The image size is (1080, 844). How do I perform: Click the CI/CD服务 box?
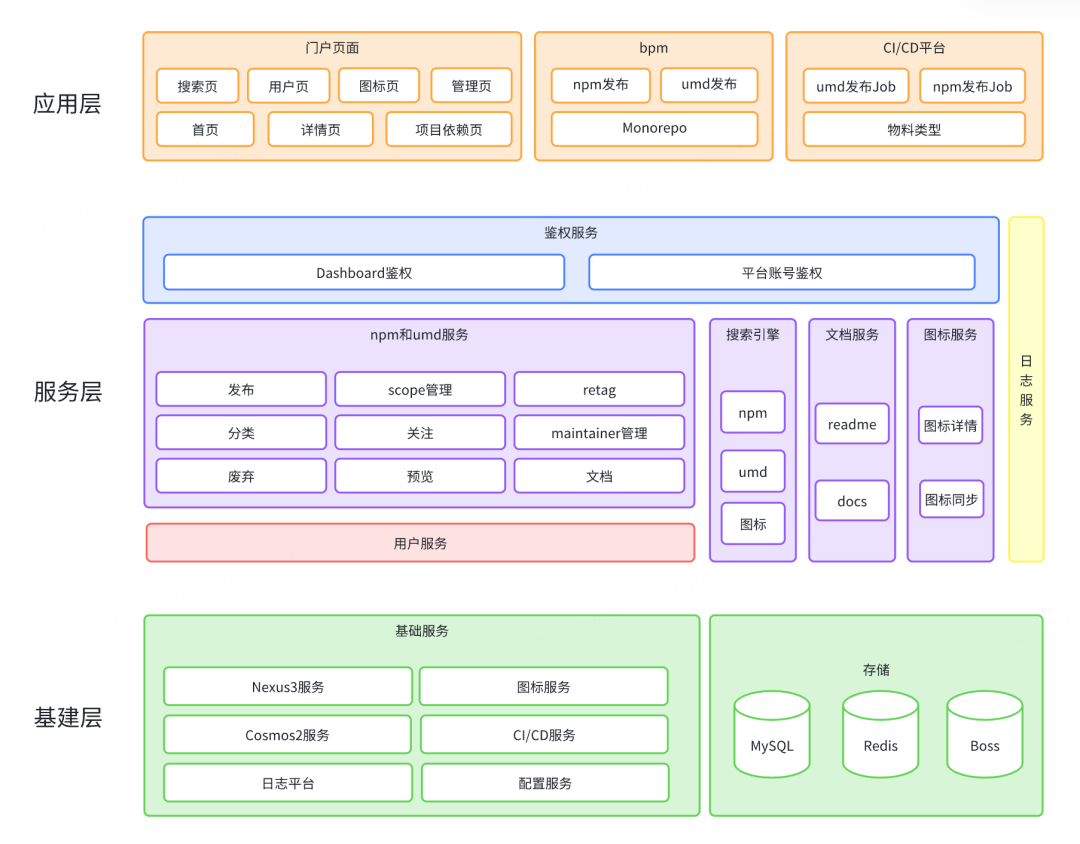(544, 734)
